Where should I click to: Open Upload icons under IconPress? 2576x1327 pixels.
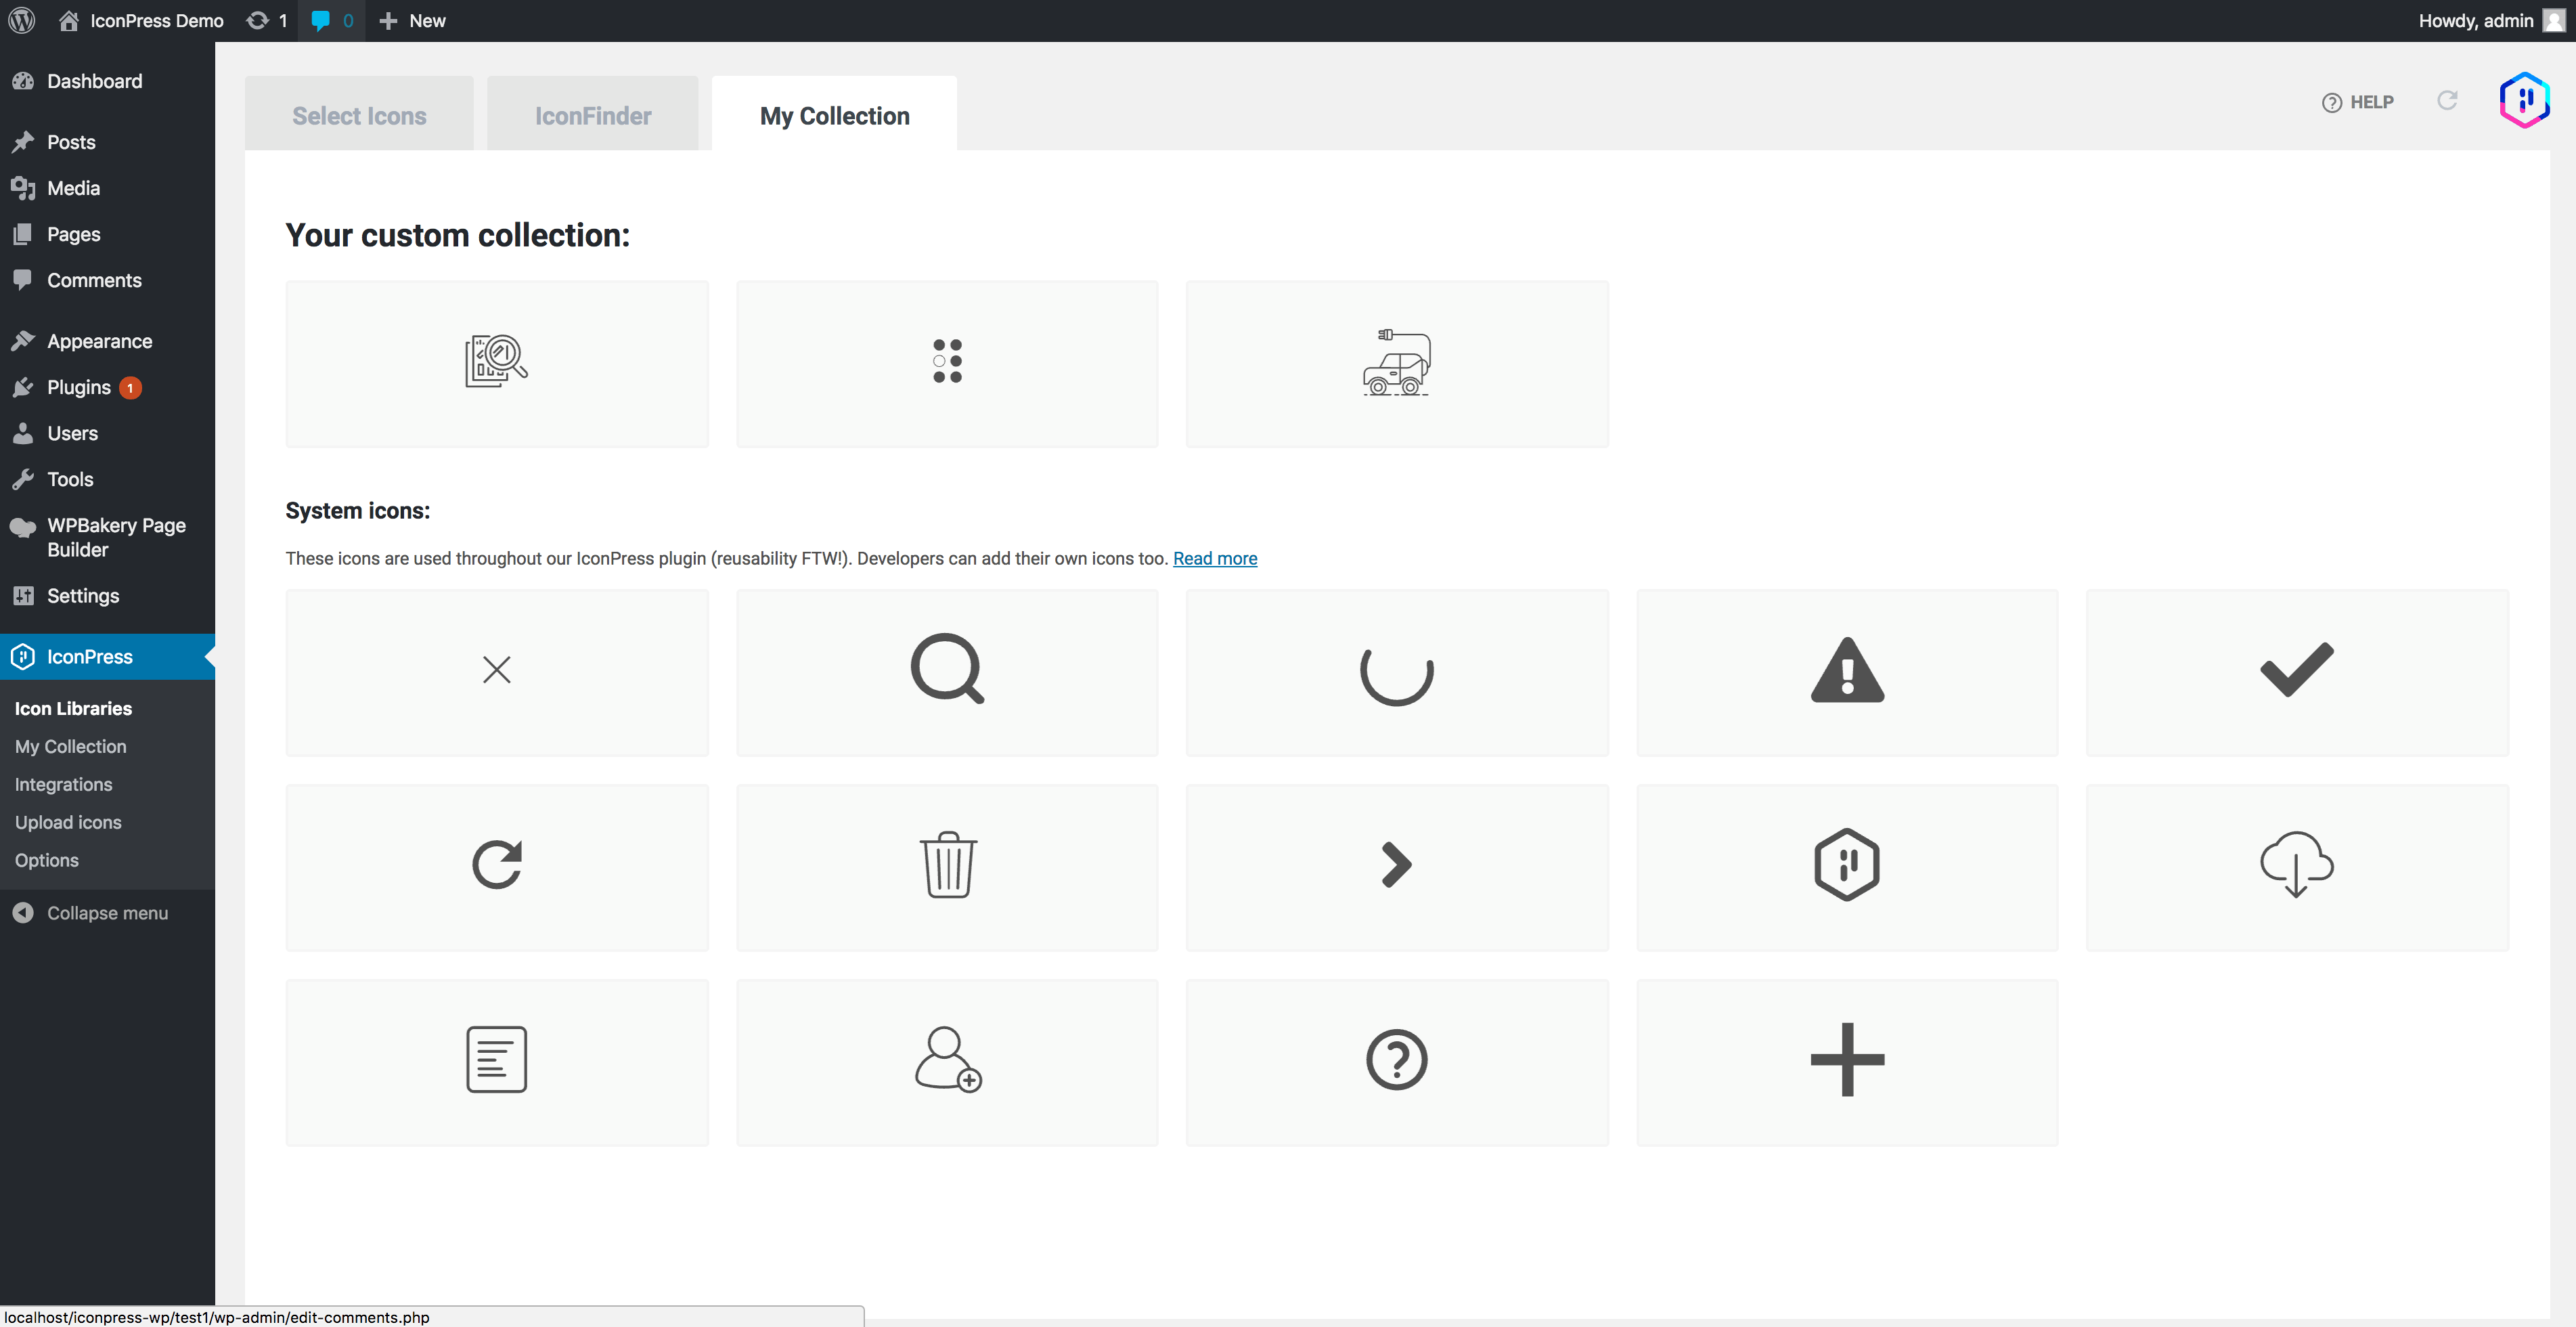68,821
